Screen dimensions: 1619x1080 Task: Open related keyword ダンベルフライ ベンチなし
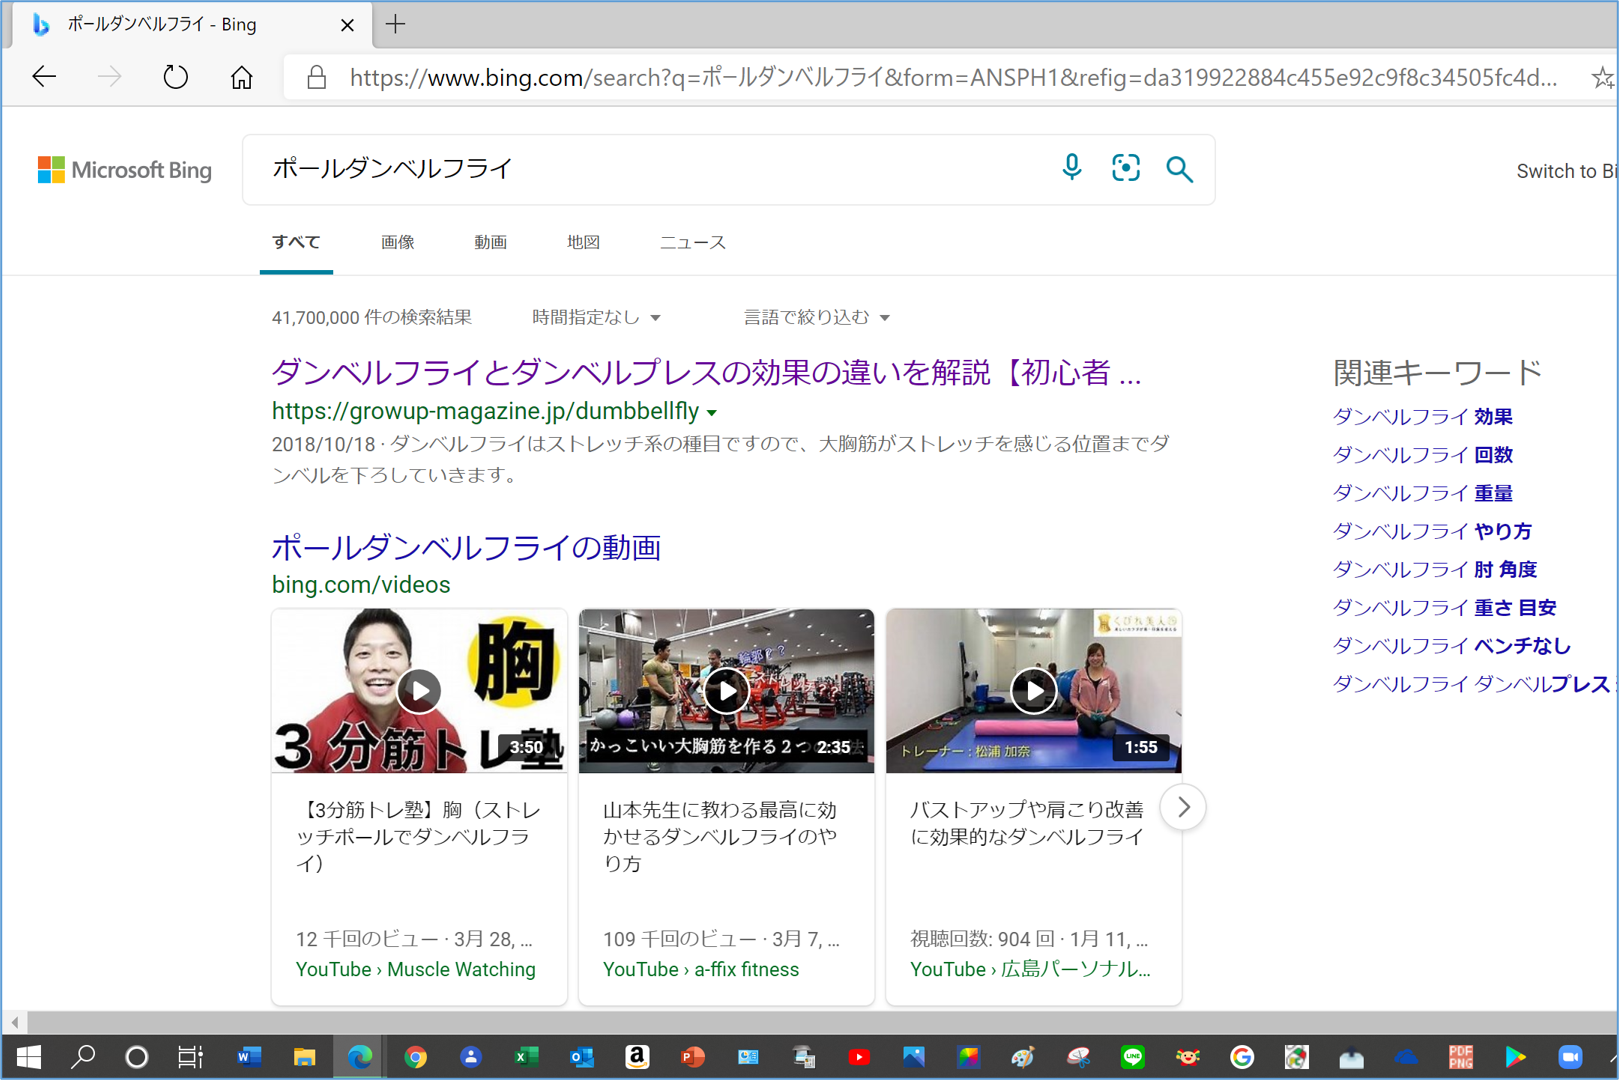click(1451, 646)
